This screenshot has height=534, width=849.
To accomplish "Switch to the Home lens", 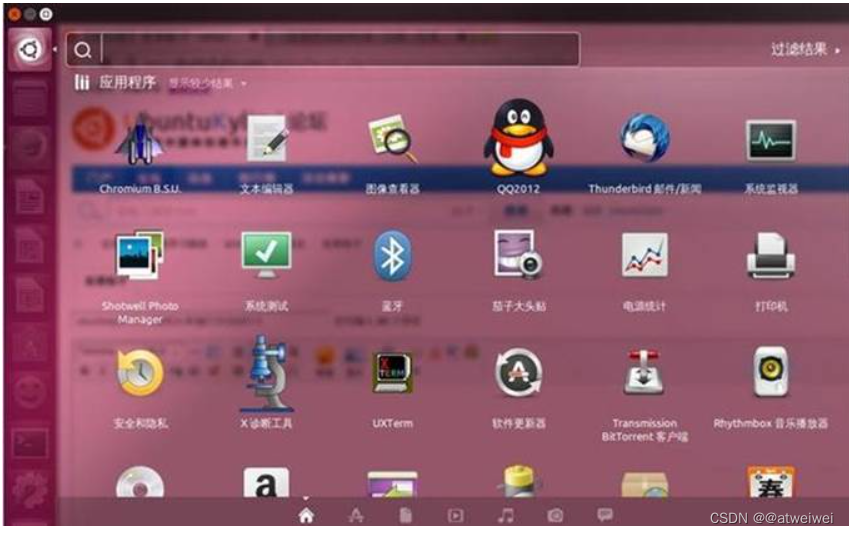I will [306, 515].
